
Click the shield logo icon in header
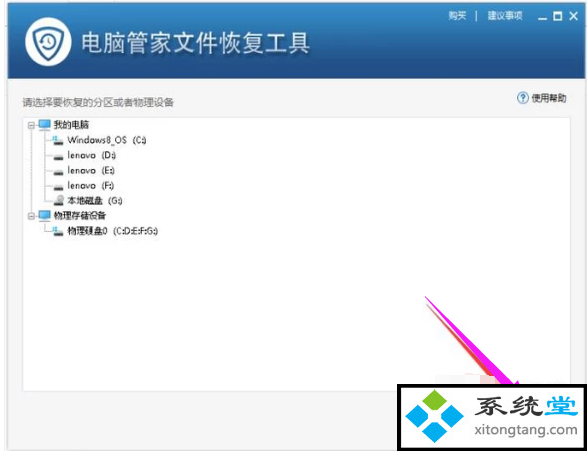click(x=48, y=42)
